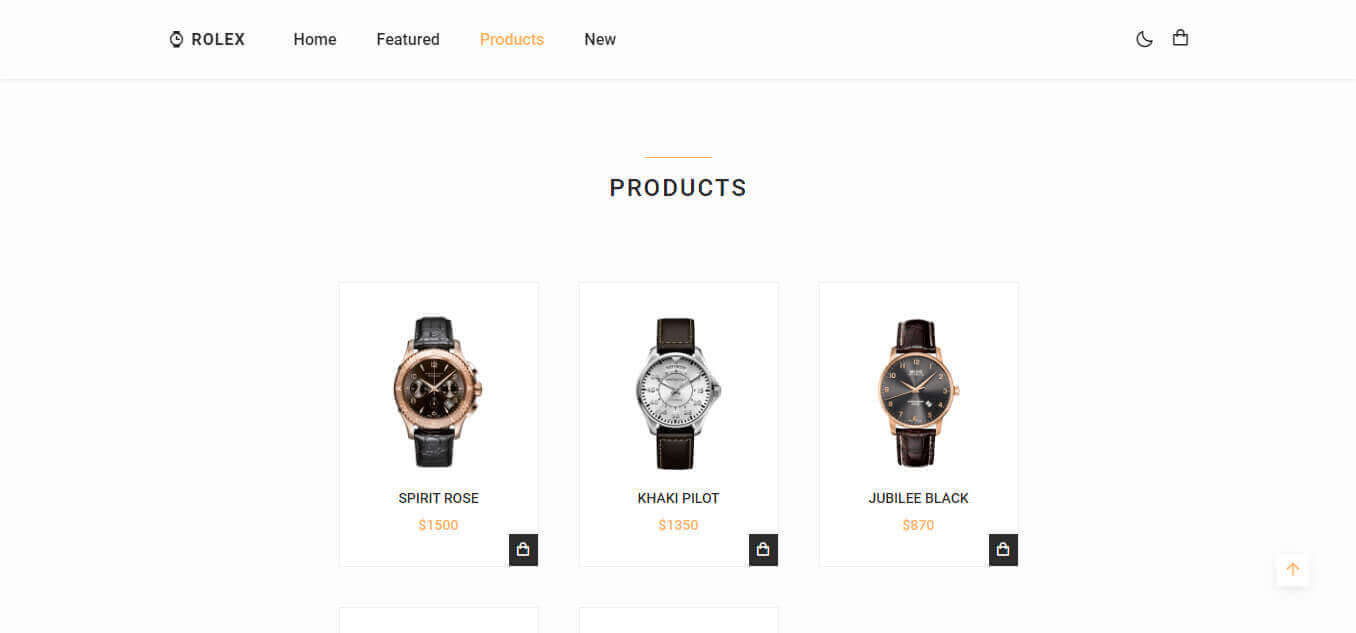Add Jubilee Black to cart with bag button
This screenshot has height=633, width=1356.
pyautogui.click(x=1003, y=549)
